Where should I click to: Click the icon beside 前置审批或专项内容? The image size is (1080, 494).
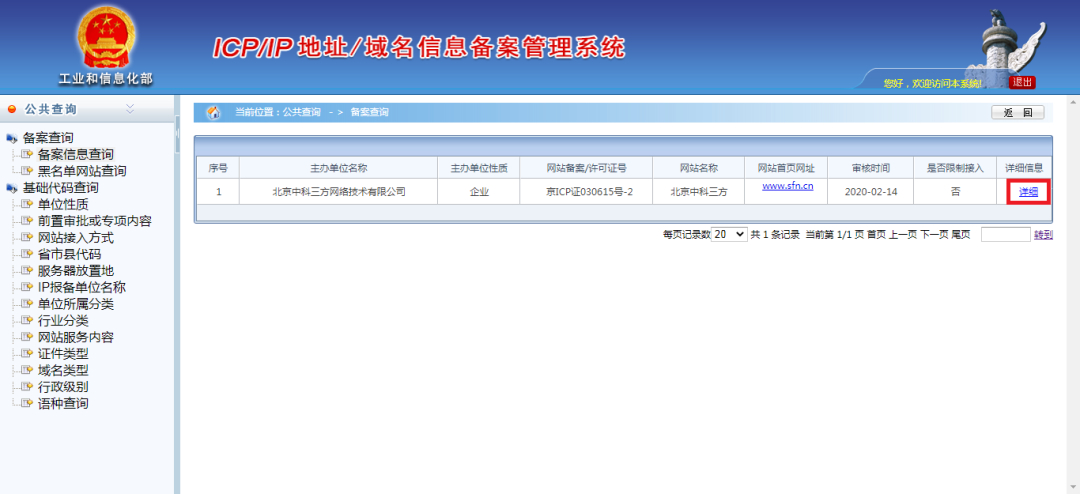(28, 221)
